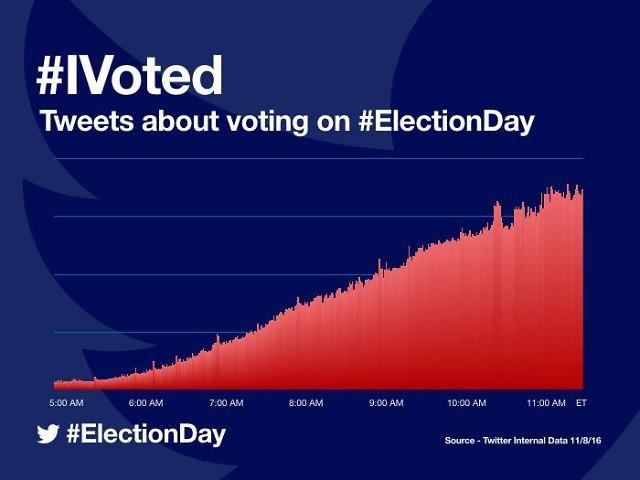Click the ET timezone label
The image size is (640, 480).
point(582,403)
